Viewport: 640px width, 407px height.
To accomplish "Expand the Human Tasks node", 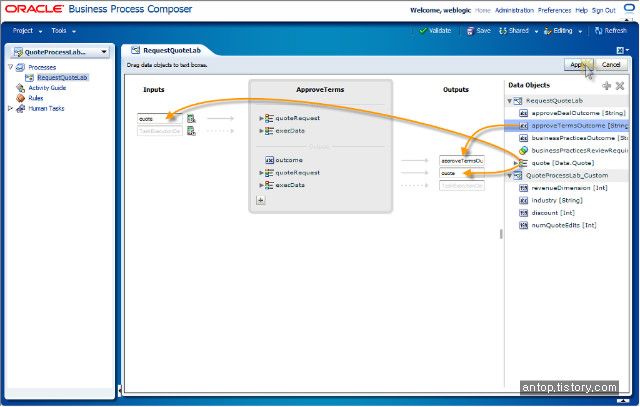I will click(x=11, y=108).
